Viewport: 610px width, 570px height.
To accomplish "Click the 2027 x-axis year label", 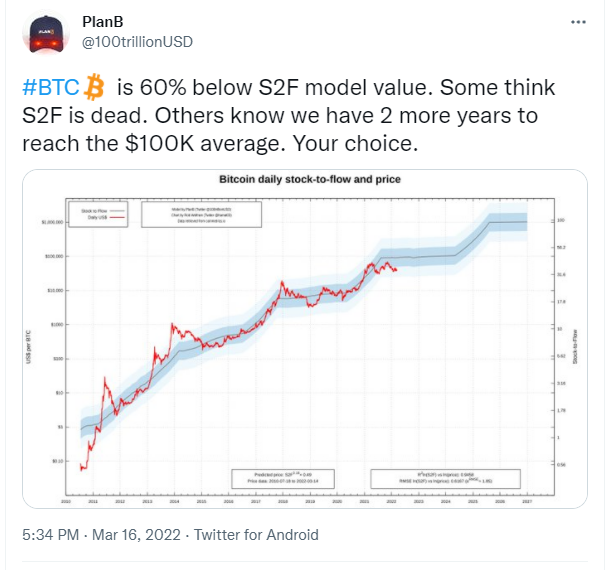I will pos(527,502).
